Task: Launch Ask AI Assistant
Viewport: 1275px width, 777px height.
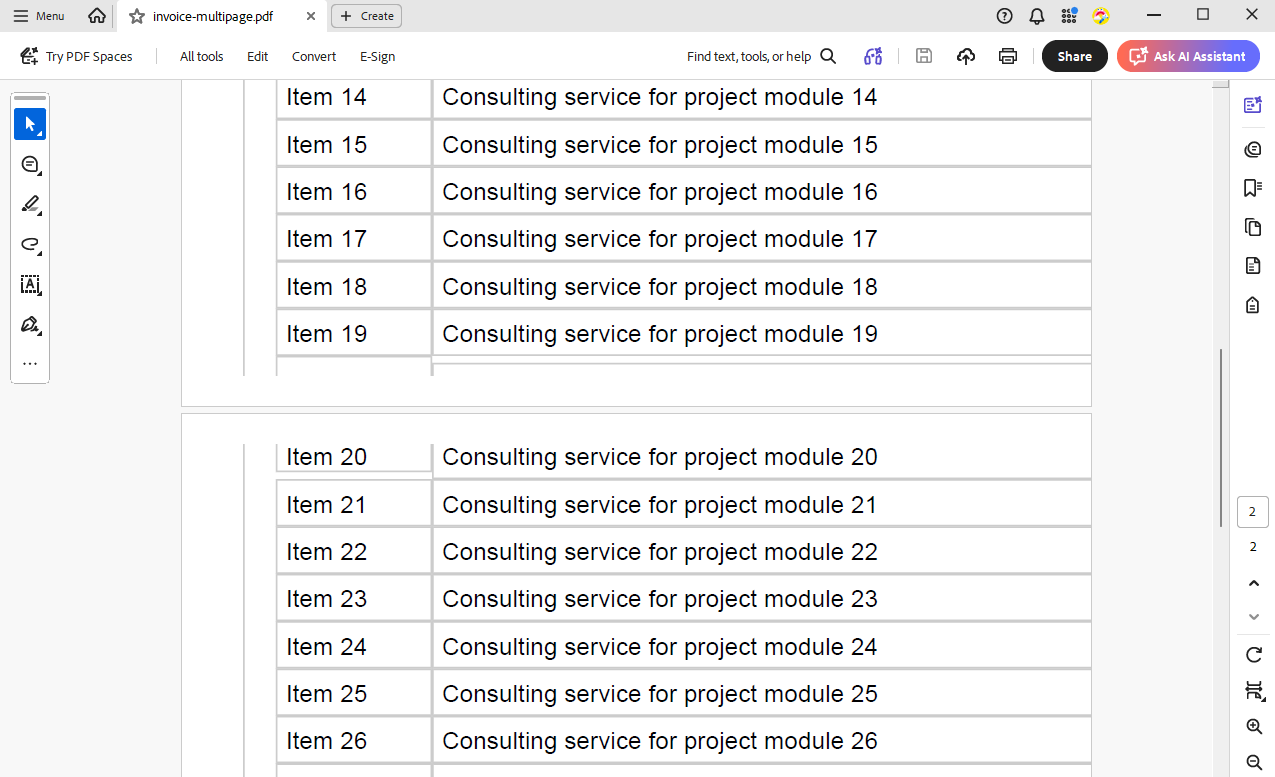Action: point(1188,56)
